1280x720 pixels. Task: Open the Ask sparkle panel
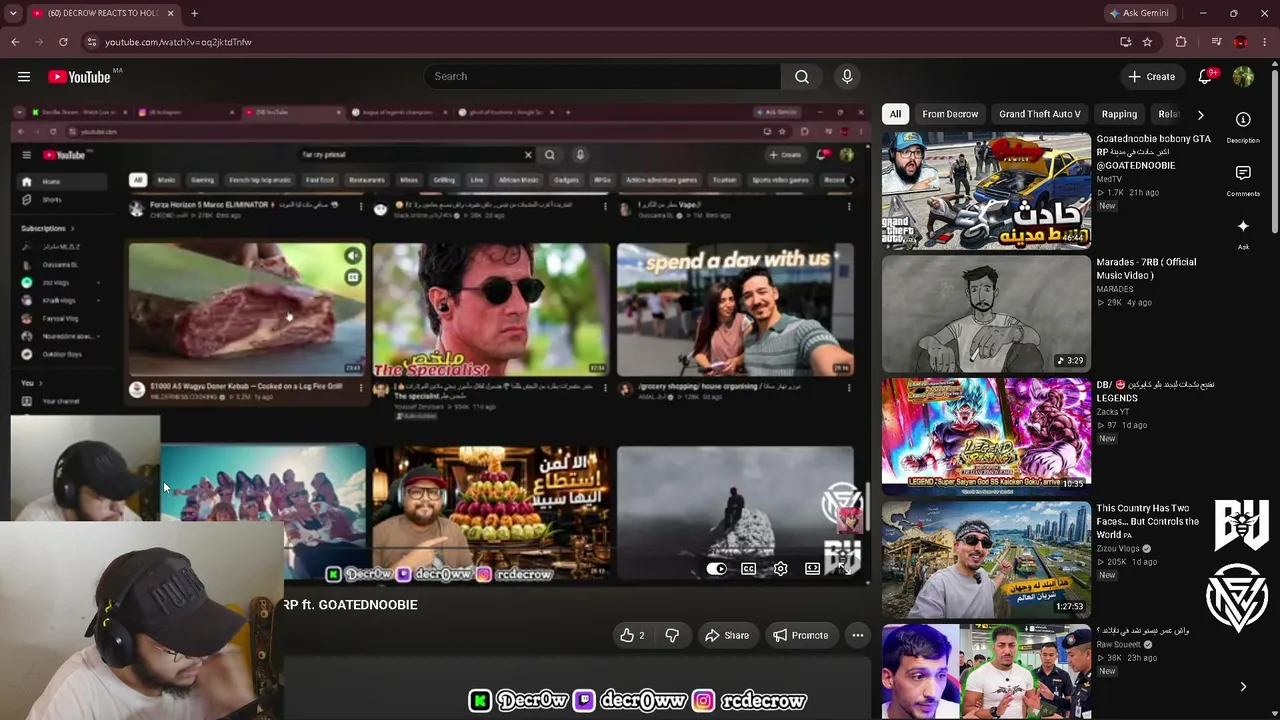[x=1243, y=233]
